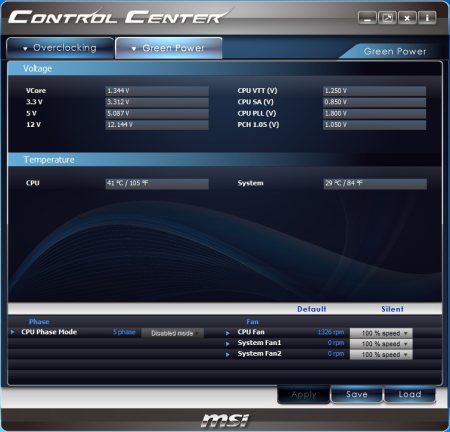Open the info button in the title bar
The width and height of the screenshot is (450, 432).
tap(427, 18)
